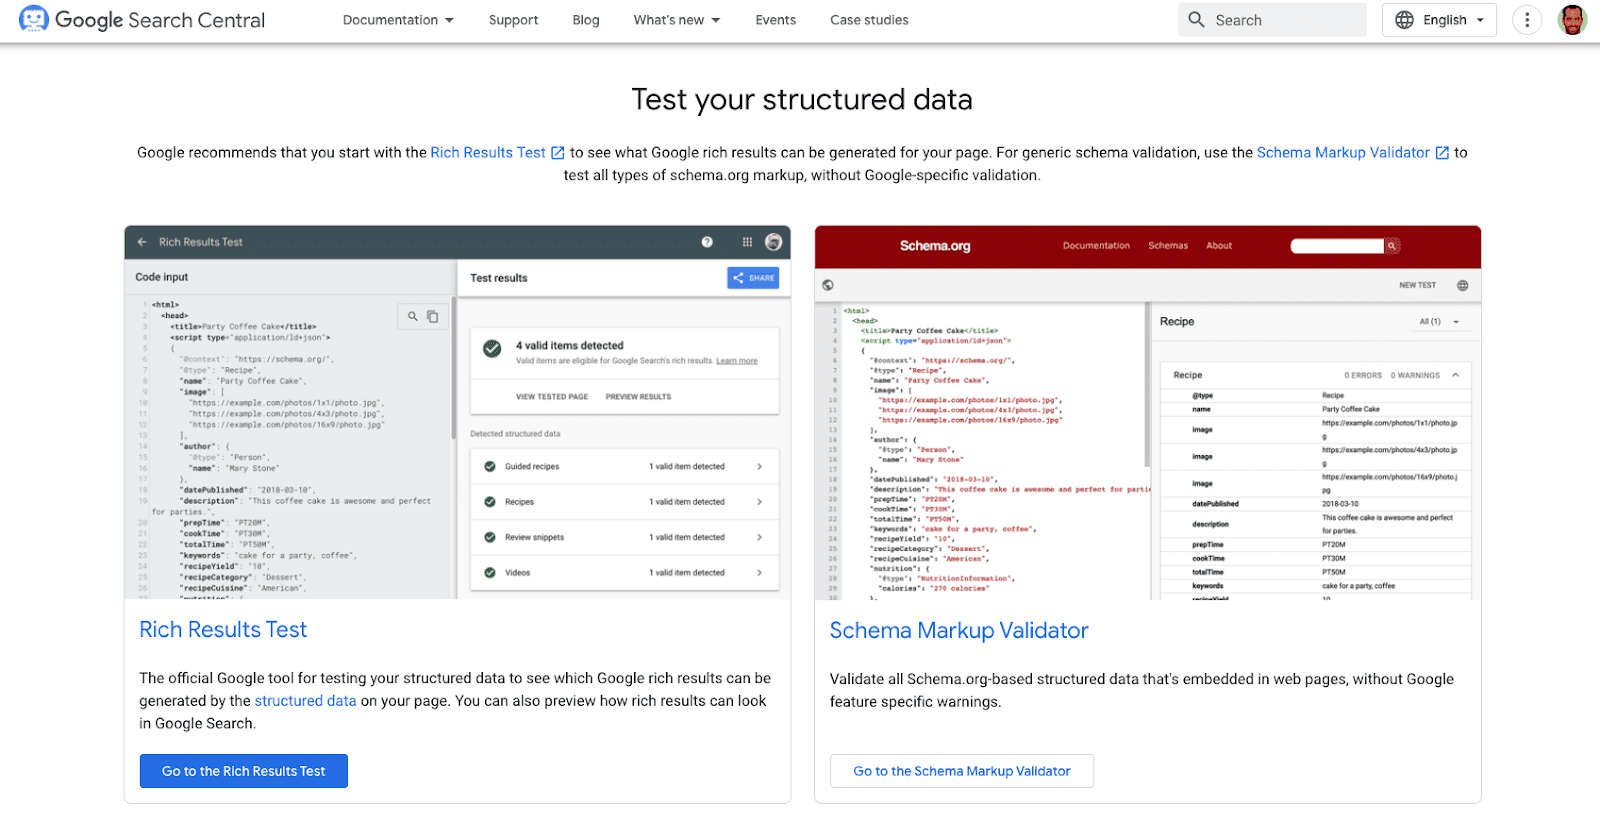
Task: Collapse the Recipe 0 ERRORS section chevron
Action: pos(1456,375)
